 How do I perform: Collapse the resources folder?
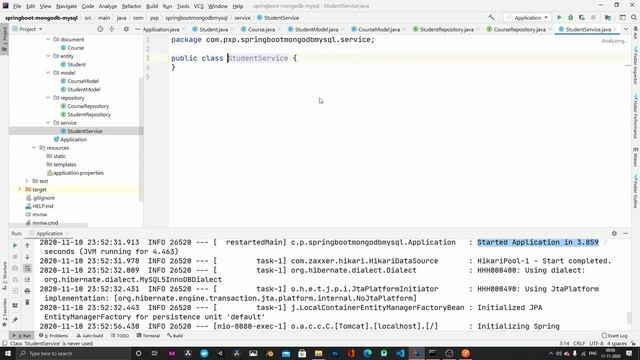(x=34, y=148)
